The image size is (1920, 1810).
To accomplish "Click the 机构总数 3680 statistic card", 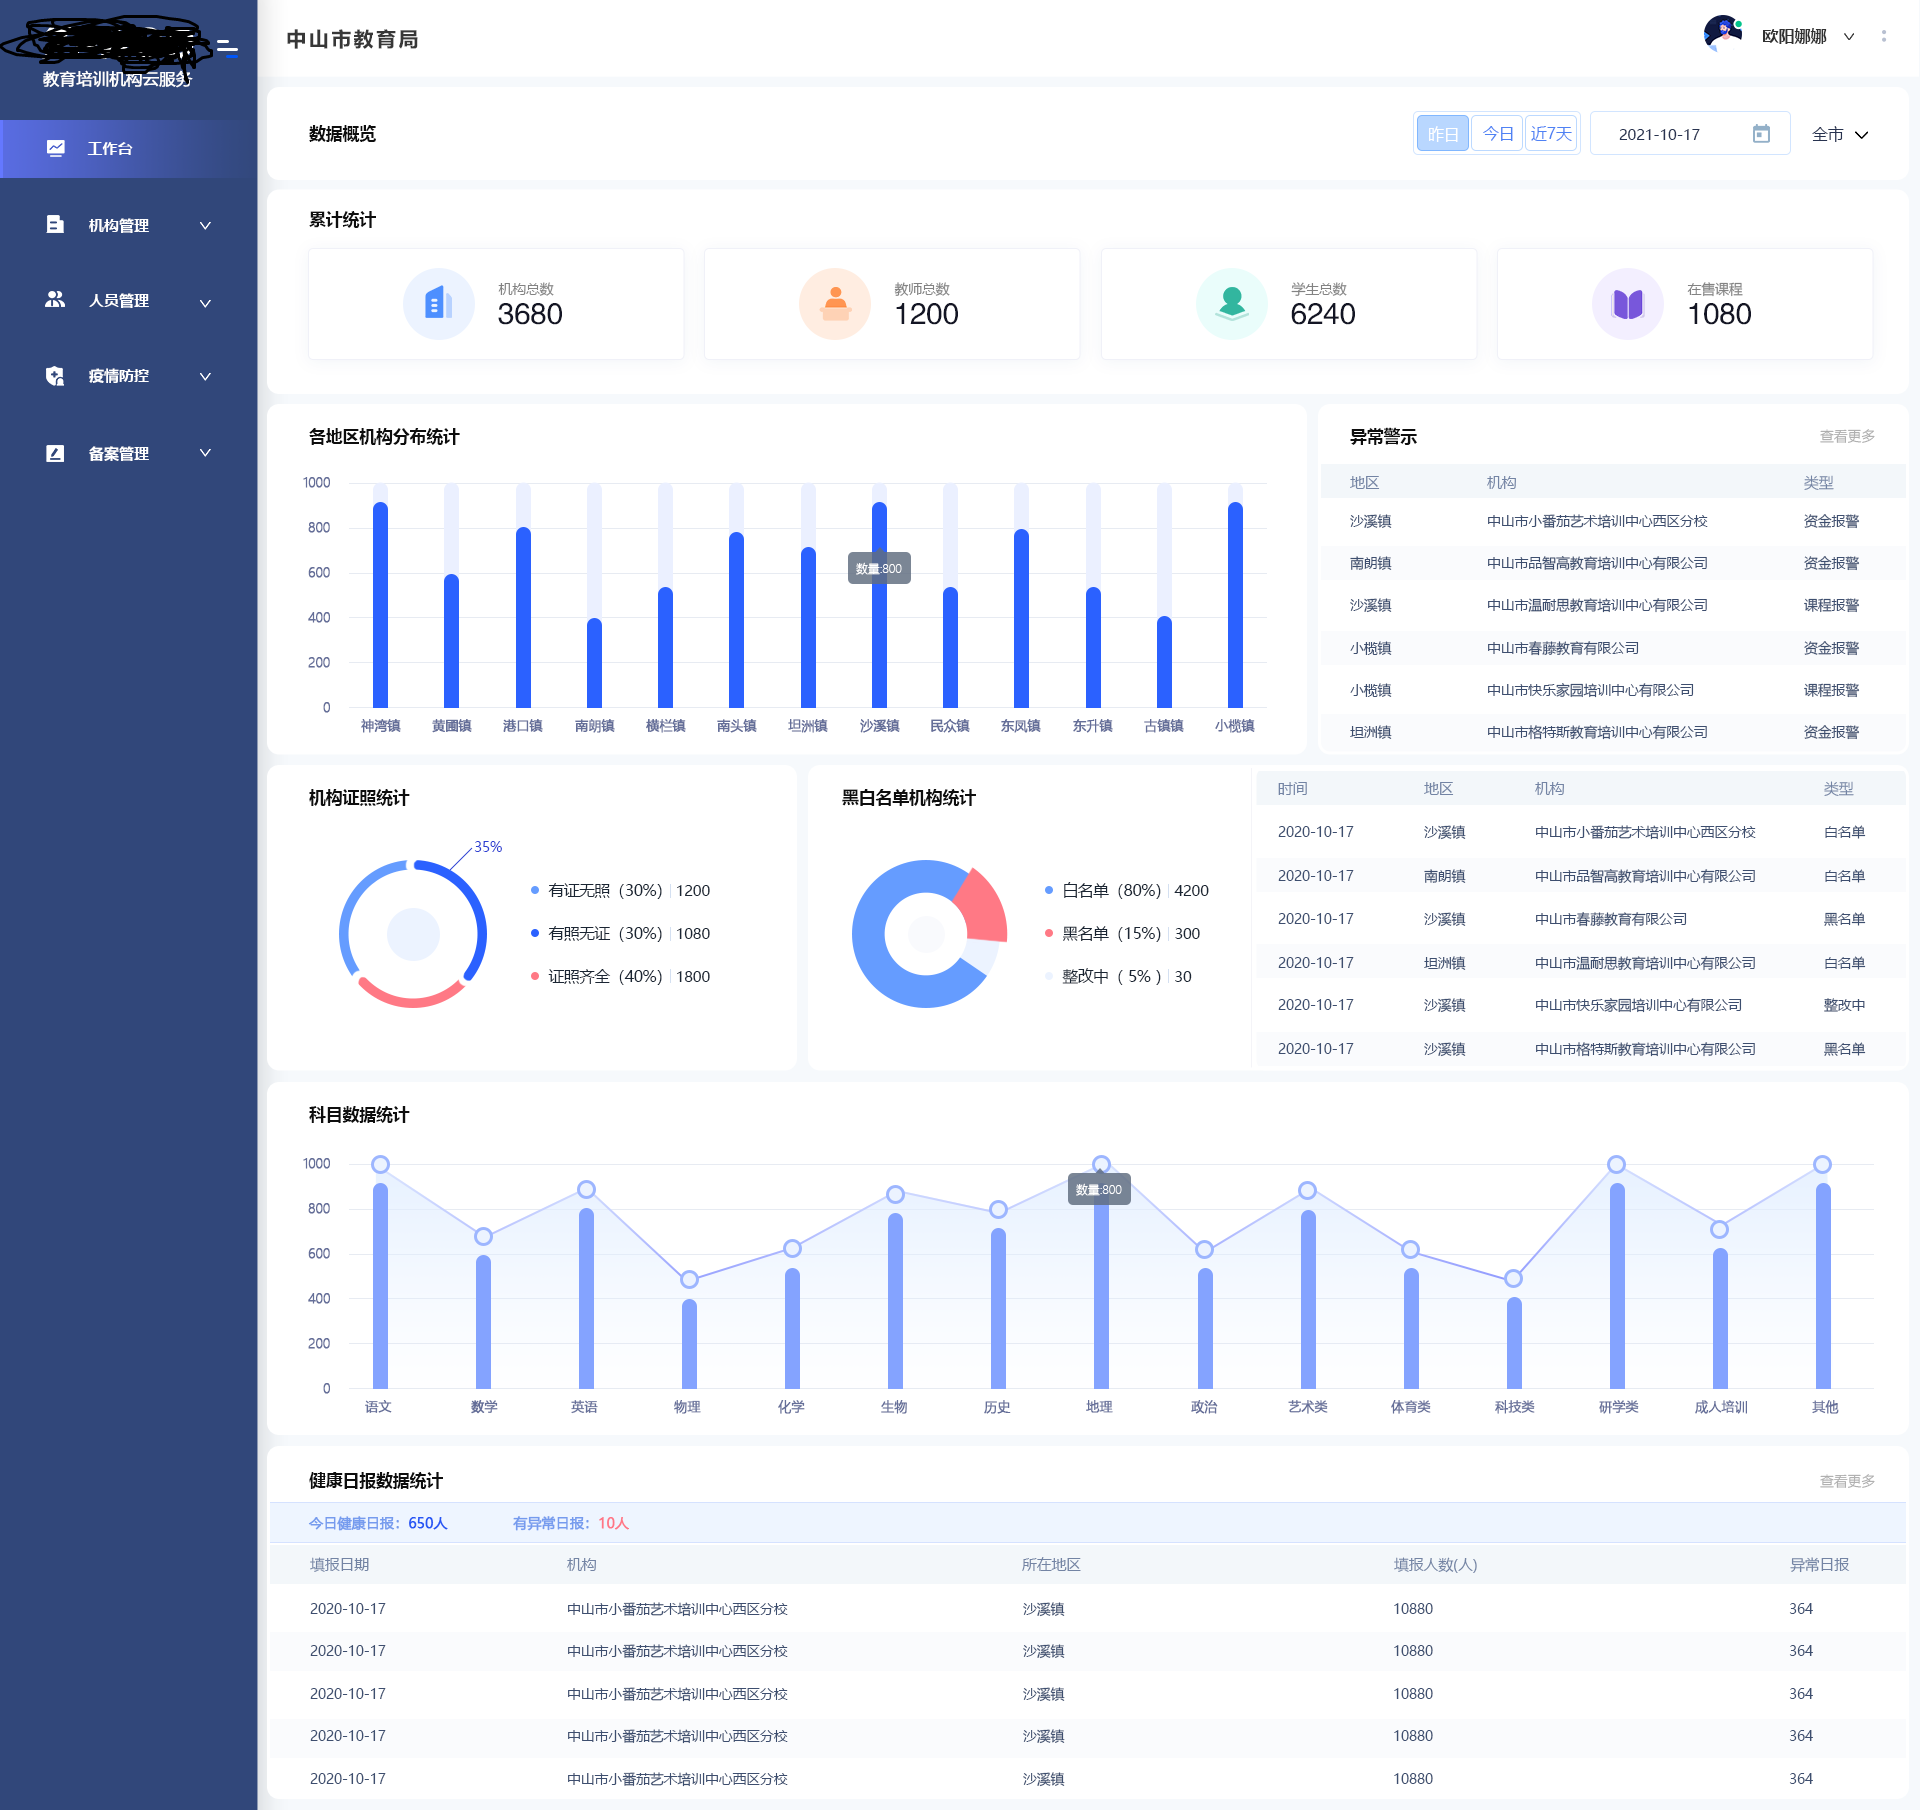I will point(496,304).
